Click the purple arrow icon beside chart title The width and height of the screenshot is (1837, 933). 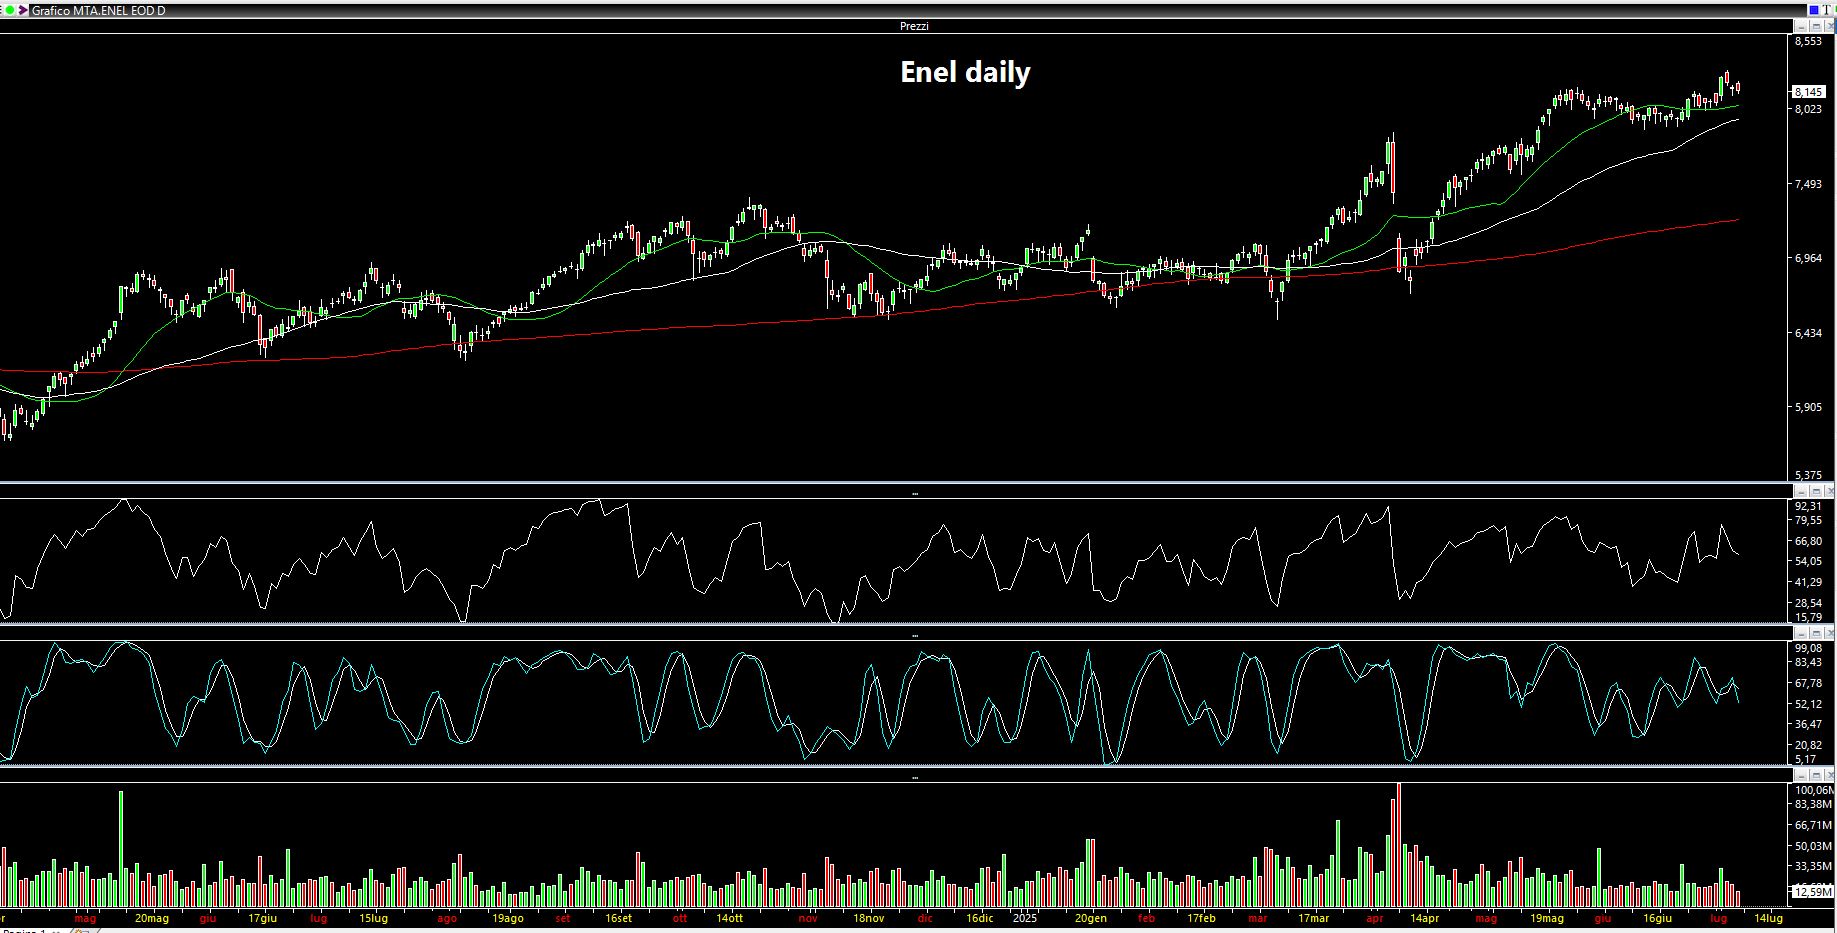tap(23, 10)
